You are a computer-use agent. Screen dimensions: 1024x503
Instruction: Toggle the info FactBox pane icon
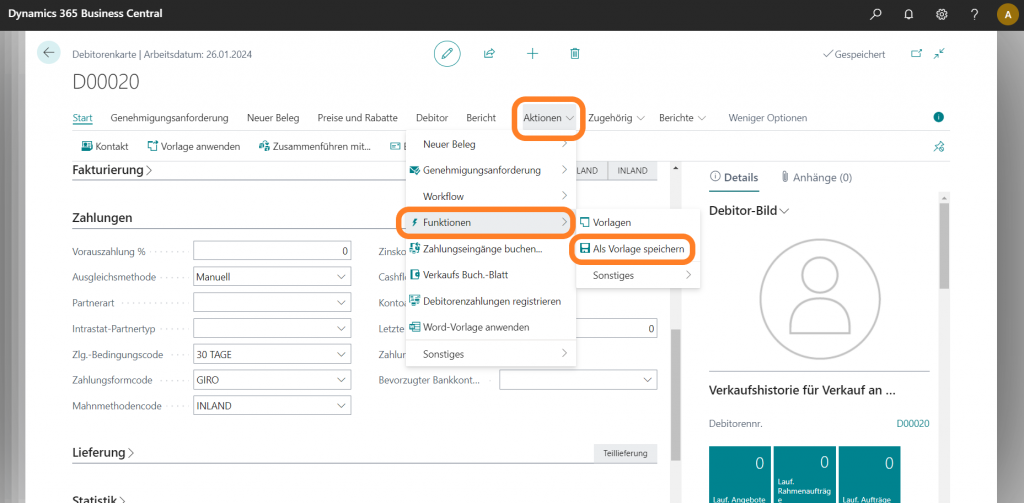(938, 117)
